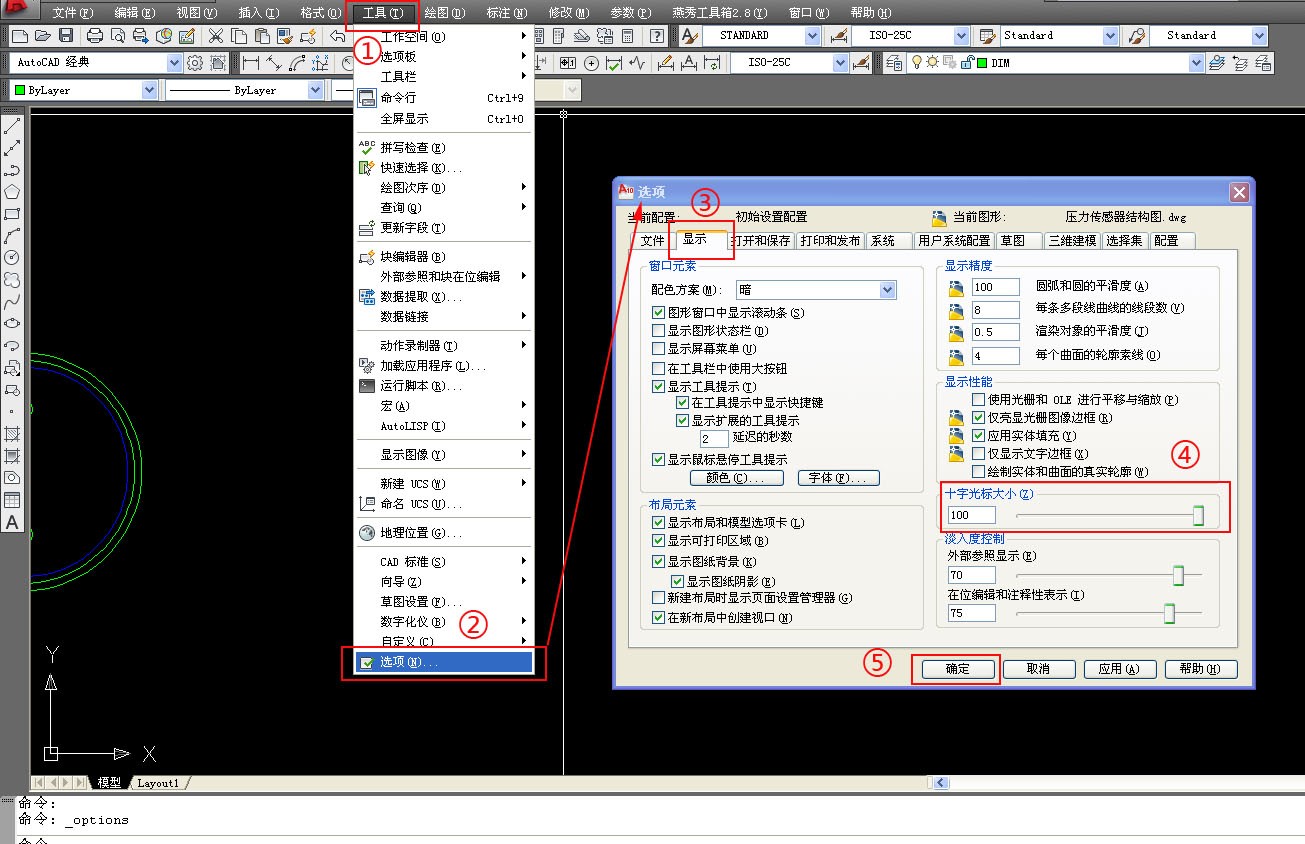Enable 仅显示文字边框 checkbox
The height and width of the screenshot is (844, 1305).
(x=980, y=454)
